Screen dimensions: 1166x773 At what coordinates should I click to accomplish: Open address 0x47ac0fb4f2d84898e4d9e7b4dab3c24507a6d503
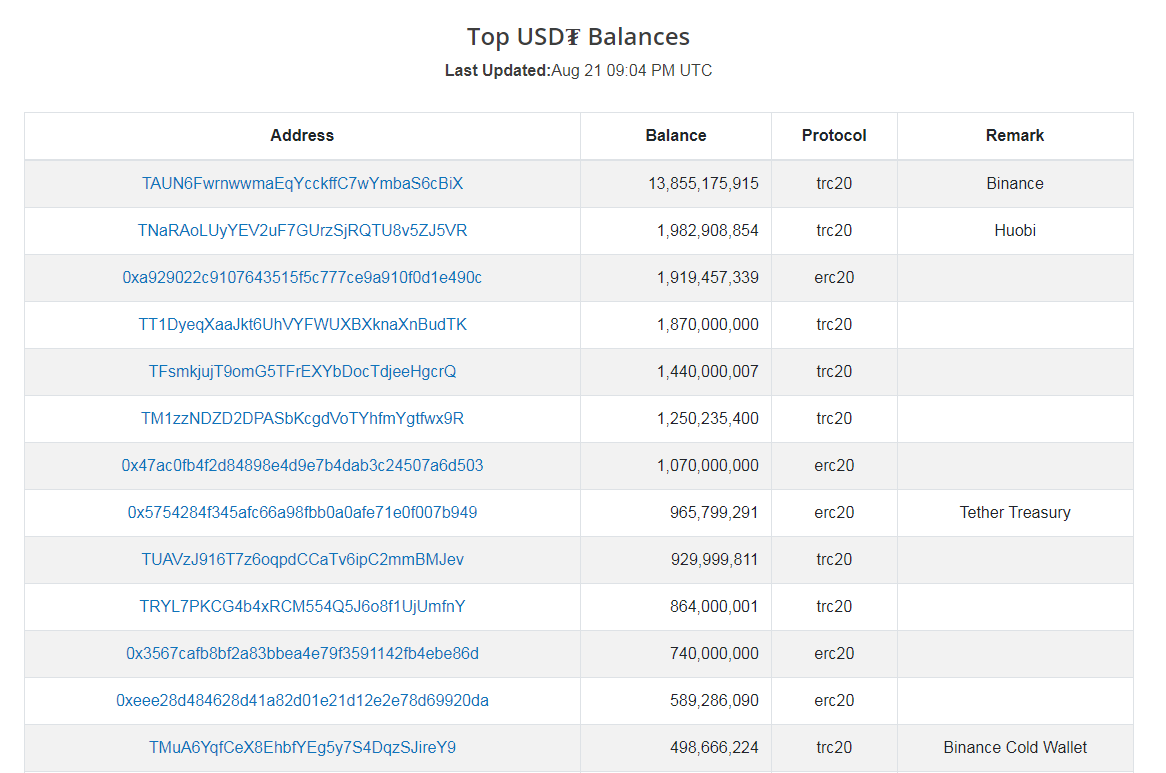[302, 465]
